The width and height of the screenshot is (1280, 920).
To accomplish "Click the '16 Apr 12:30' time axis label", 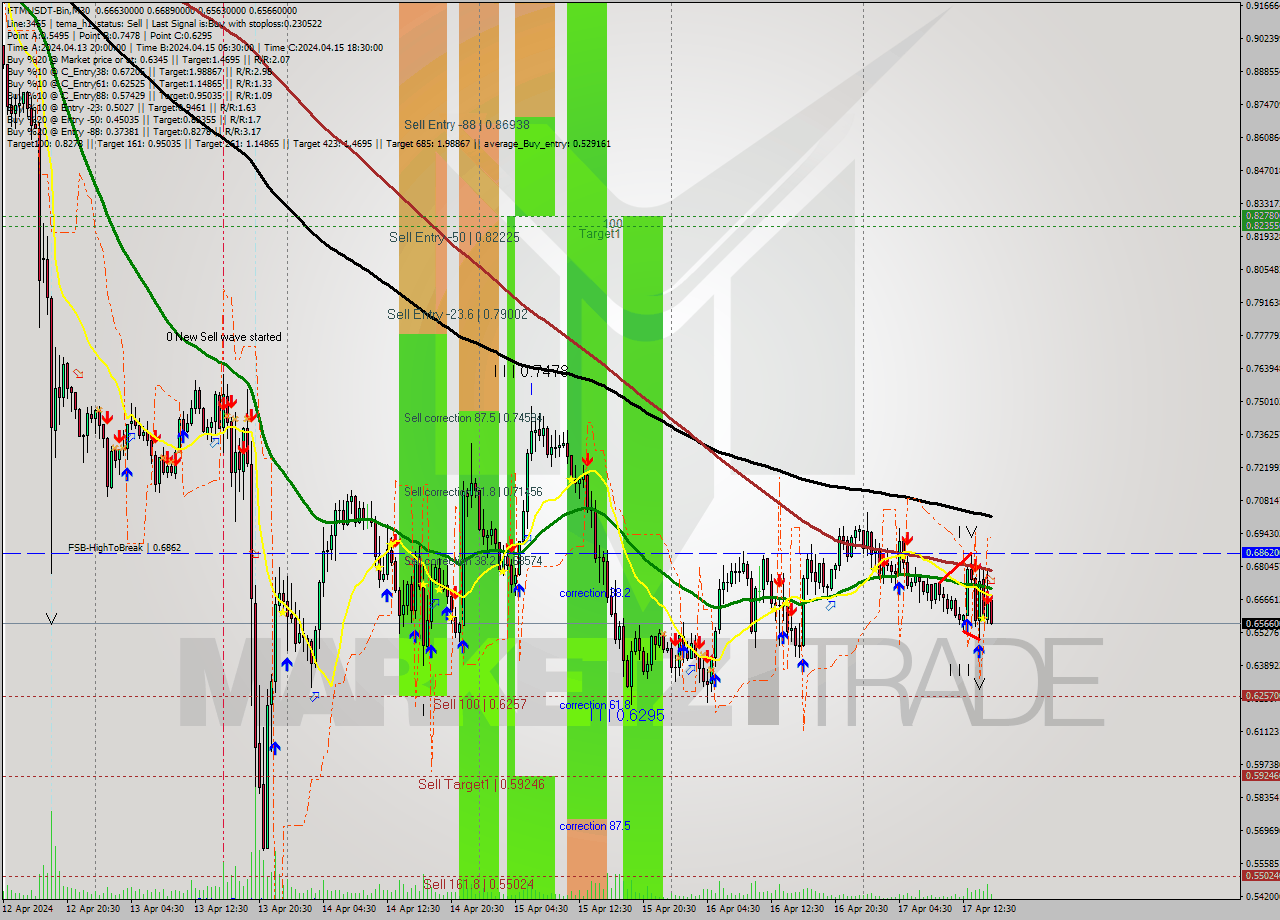I will click(x=798, y=909).
